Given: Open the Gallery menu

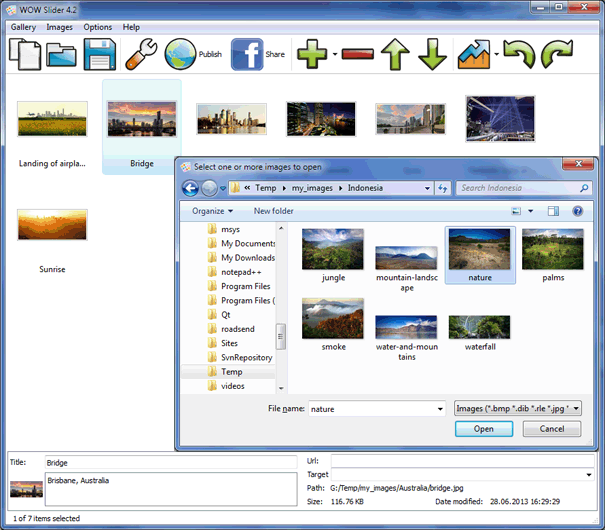Looking at the screenshot, I should pyautogui.click(x=23, y=27).
